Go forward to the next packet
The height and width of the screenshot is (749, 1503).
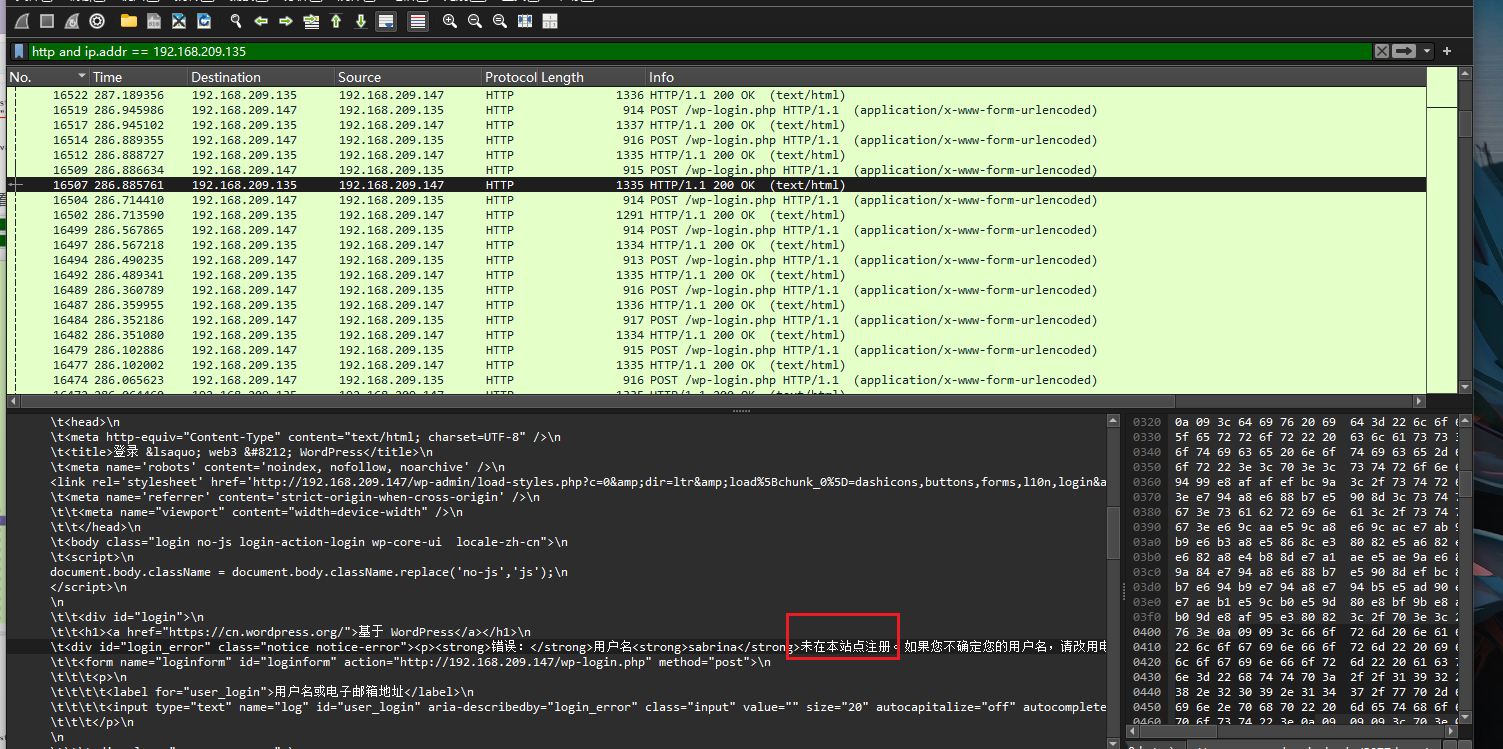(286, 21)
